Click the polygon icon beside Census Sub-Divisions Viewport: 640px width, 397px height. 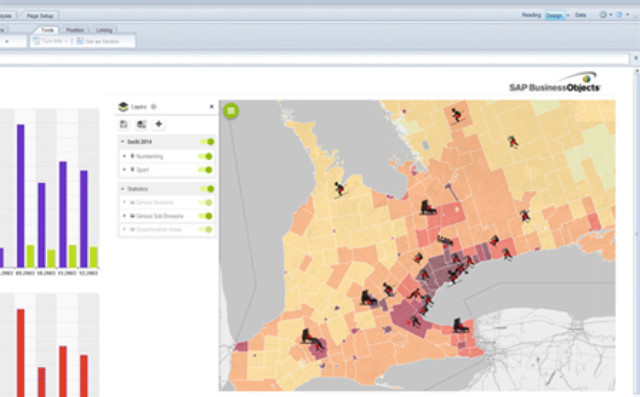click(x=132, y=216)
